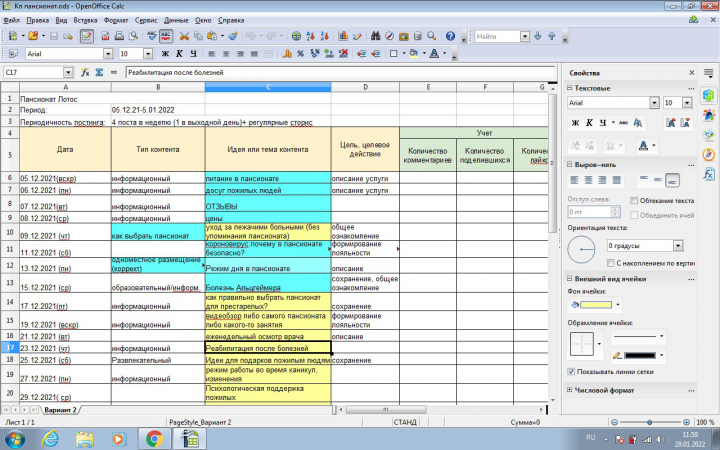
Task: Open the Gallery icon in toolbar
Action: [404, 36]
